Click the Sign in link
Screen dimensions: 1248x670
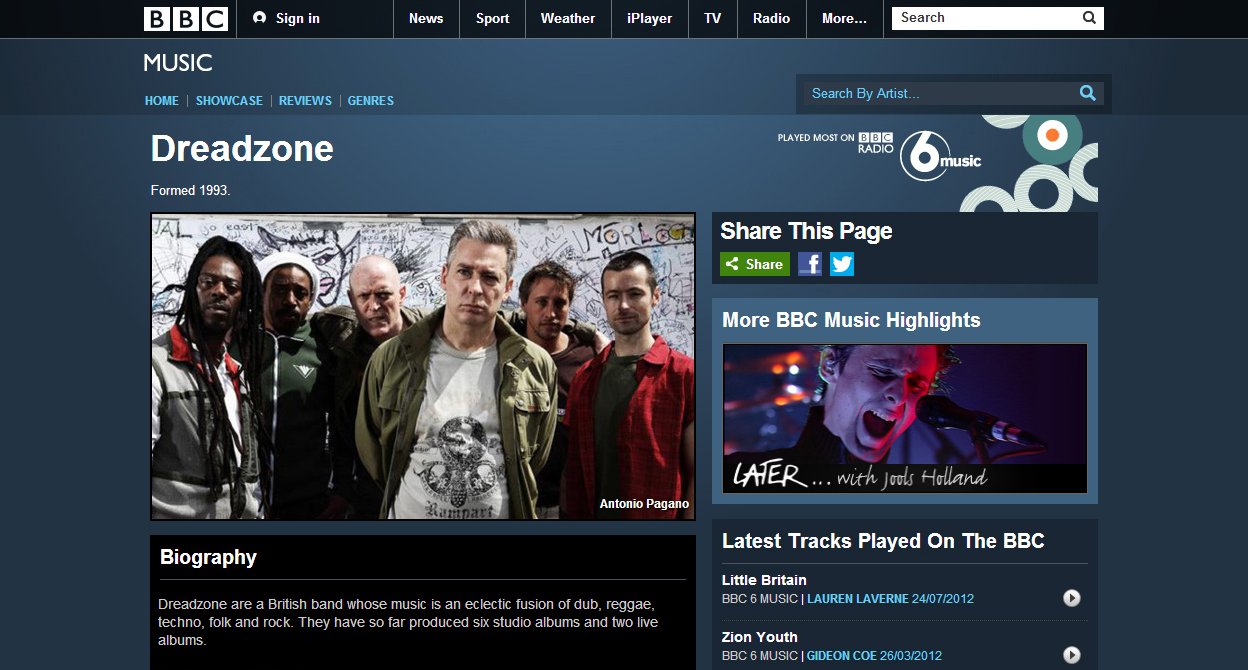[298, 18]
